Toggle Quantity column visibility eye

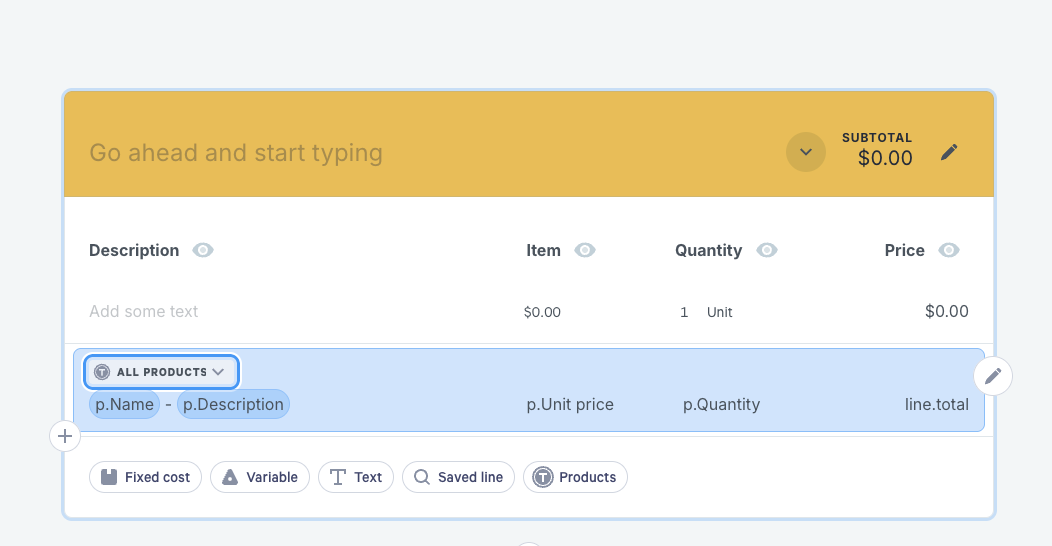(x=767, y=250)
